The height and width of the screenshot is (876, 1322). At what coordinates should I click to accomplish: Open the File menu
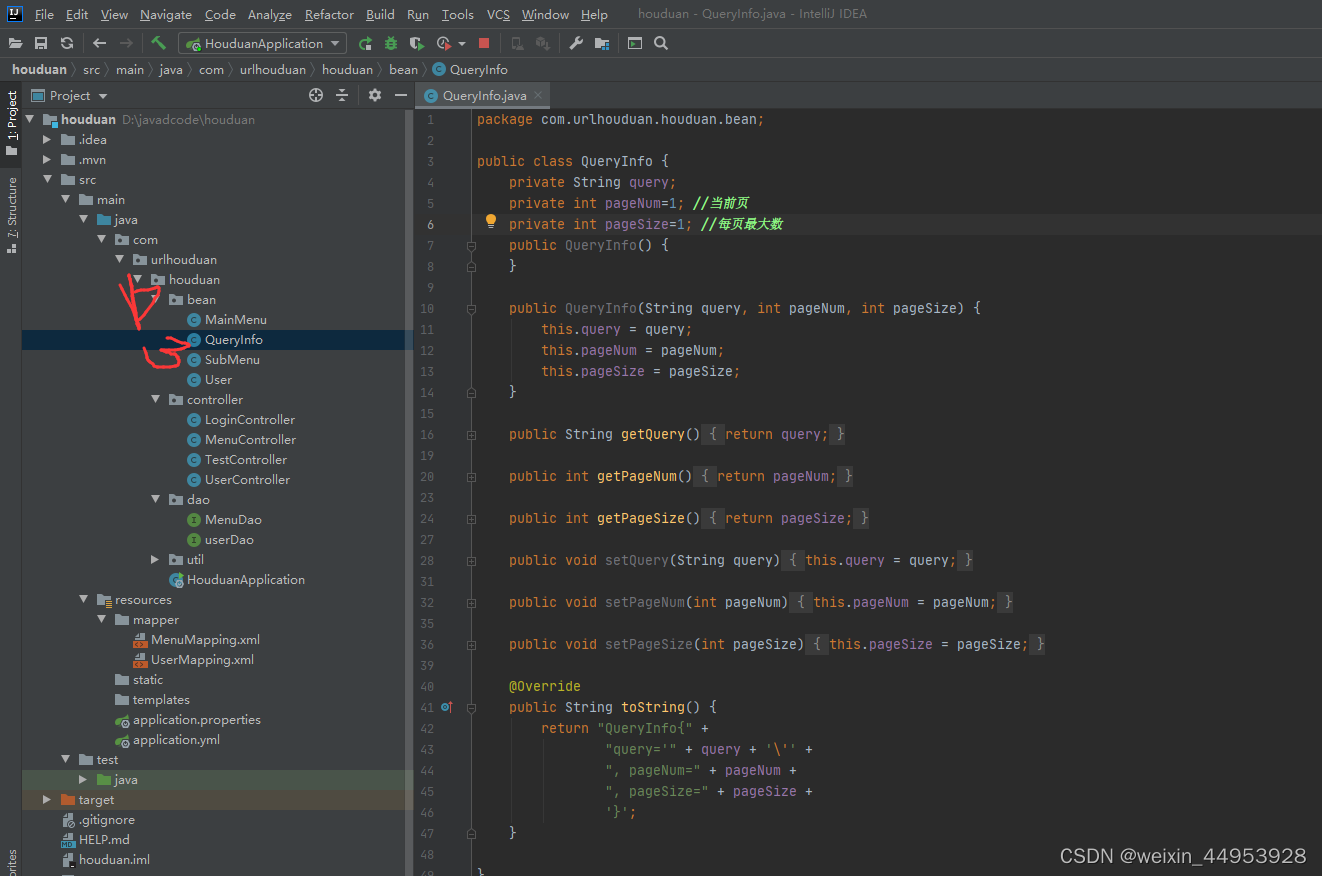click(44, 14)
